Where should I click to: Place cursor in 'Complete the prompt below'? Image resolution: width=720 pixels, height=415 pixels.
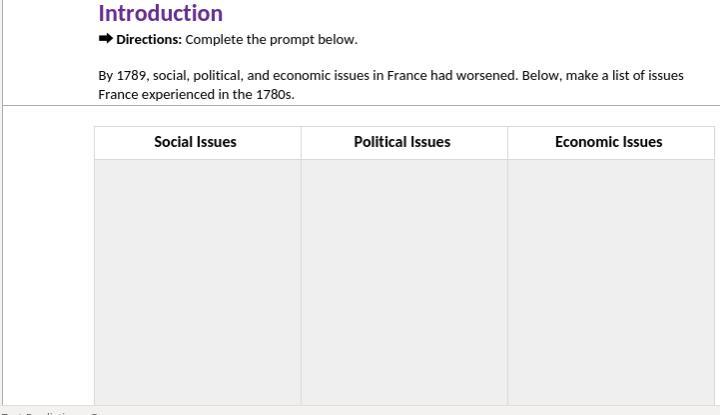pyautogui.click(x=270, y=40)
